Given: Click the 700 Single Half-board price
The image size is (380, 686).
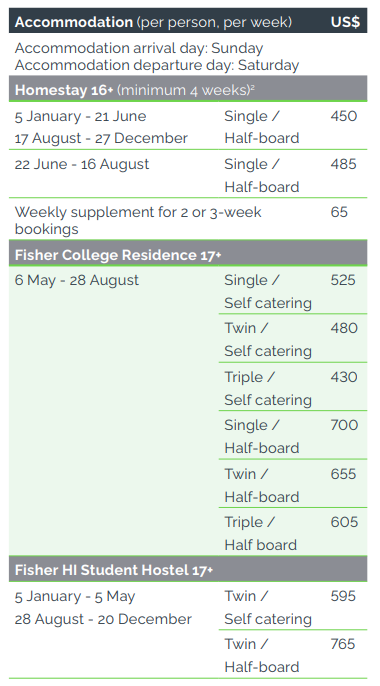Looking at the screenshot, I should pos(344,425).
